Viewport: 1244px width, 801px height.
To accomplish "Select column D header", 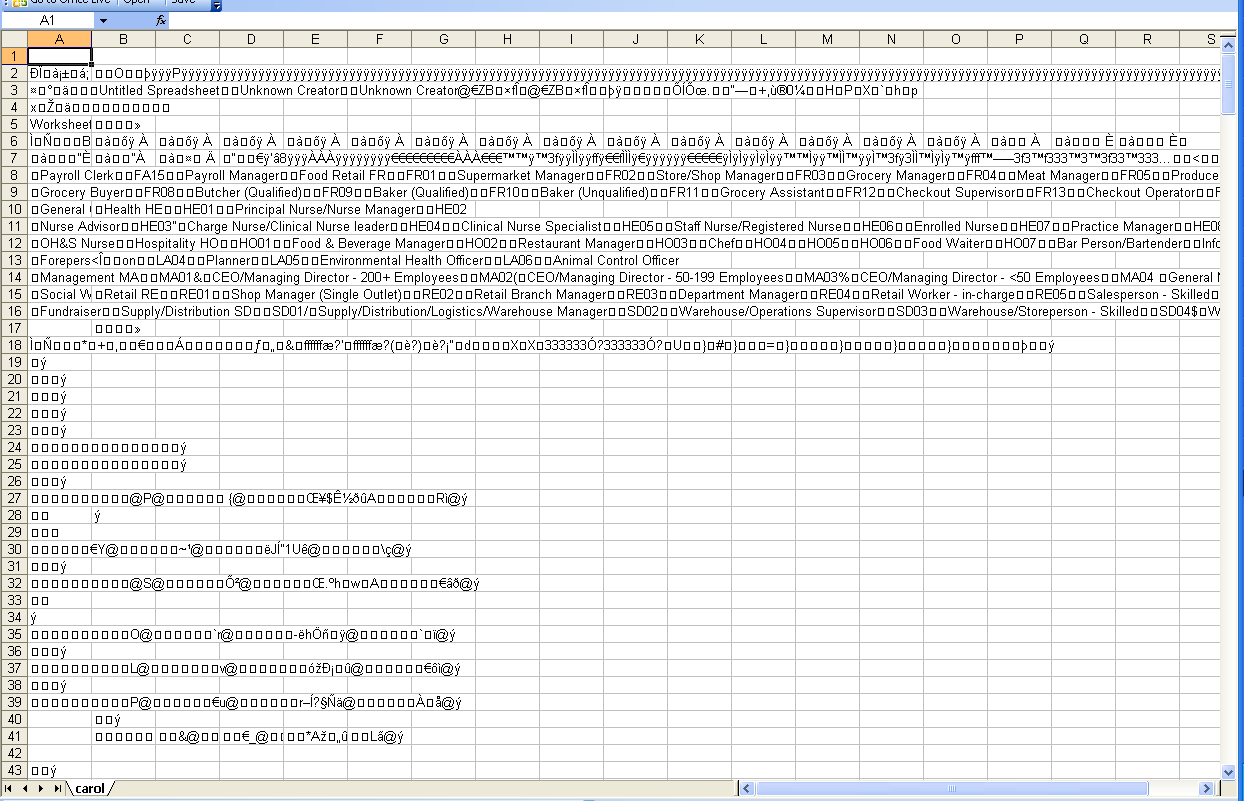I will pyautogui.click(x=251, y=39).
